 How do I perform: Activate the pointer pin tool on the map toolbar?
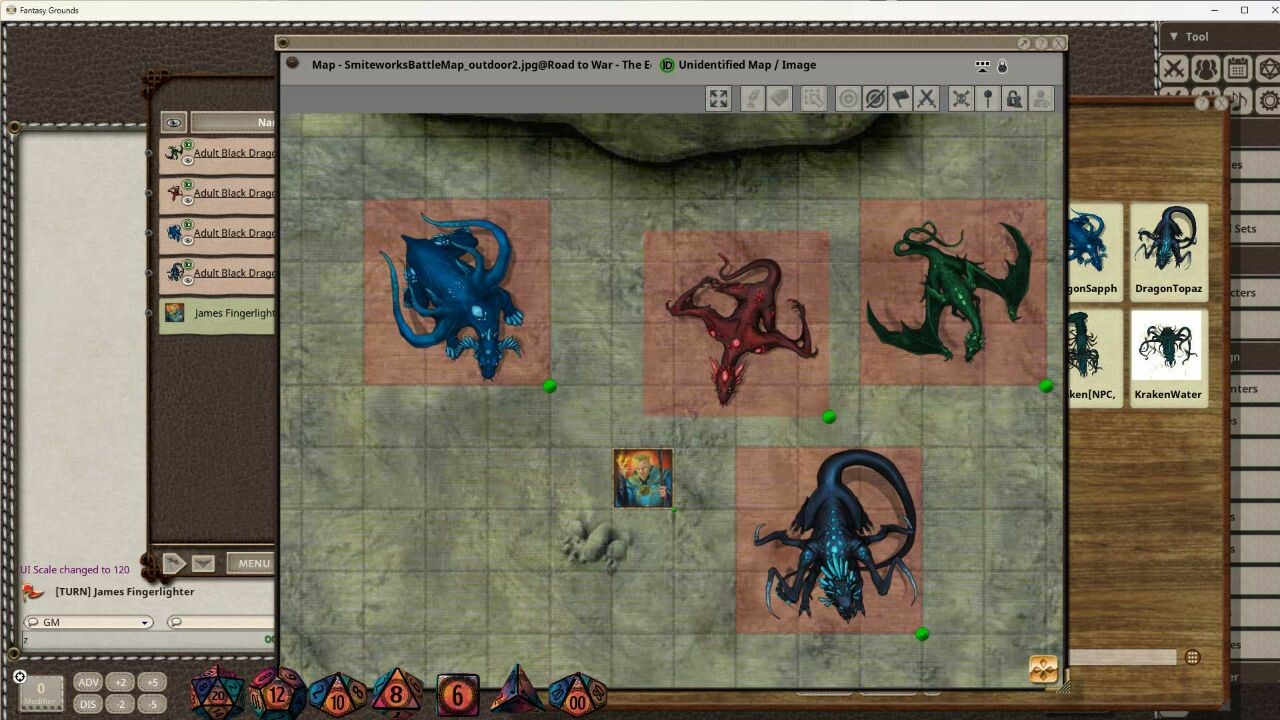coord(989,98)
